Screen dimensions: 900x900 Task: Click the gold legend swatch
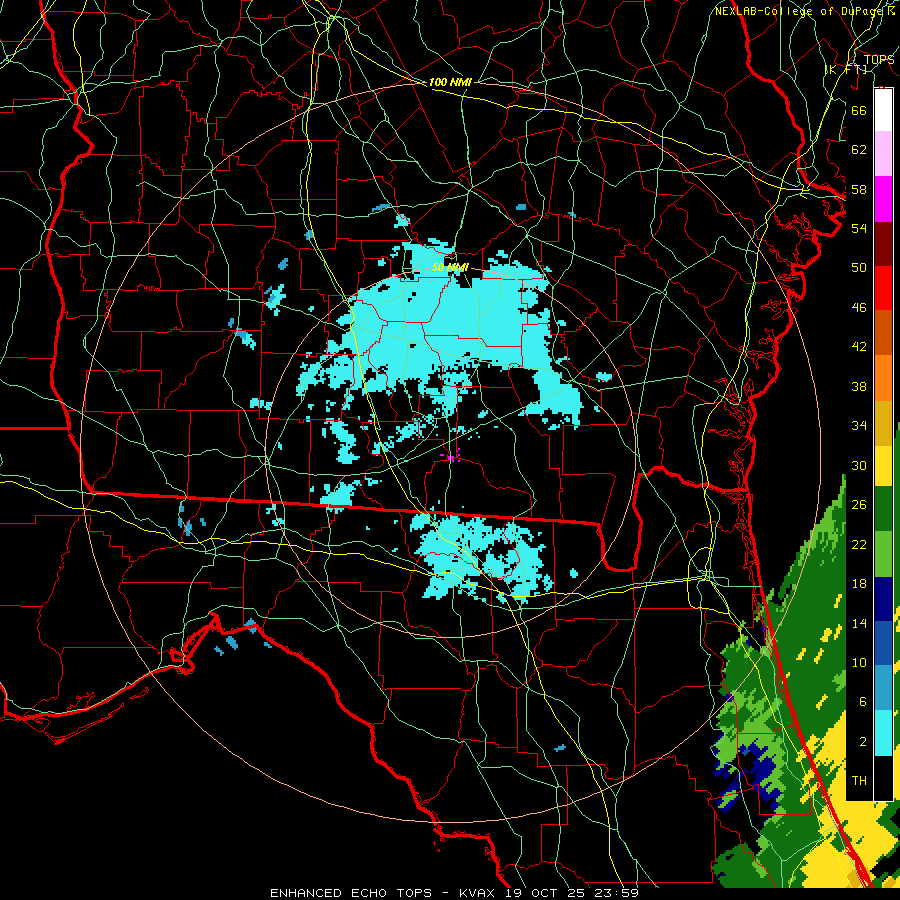(x=883, y=423)
